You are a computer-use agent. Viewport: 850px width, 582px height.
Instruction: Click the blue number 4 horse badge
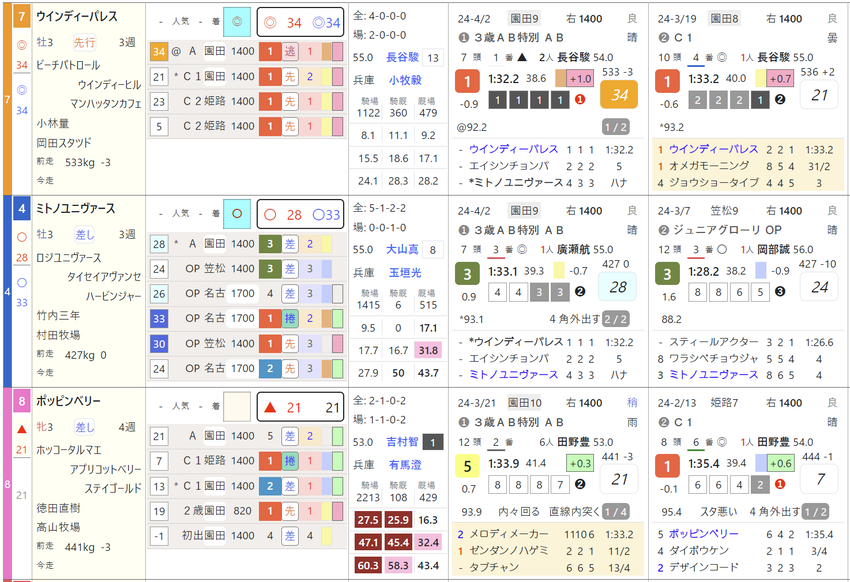[x=22, y=209]
